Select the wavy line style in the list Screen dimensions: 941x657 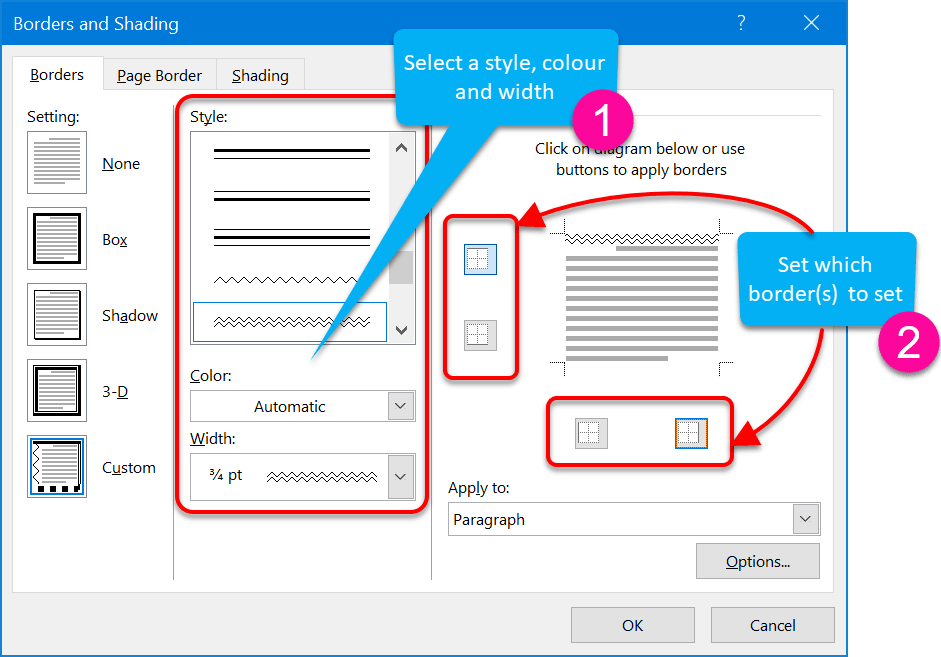[x=289, y=322]
